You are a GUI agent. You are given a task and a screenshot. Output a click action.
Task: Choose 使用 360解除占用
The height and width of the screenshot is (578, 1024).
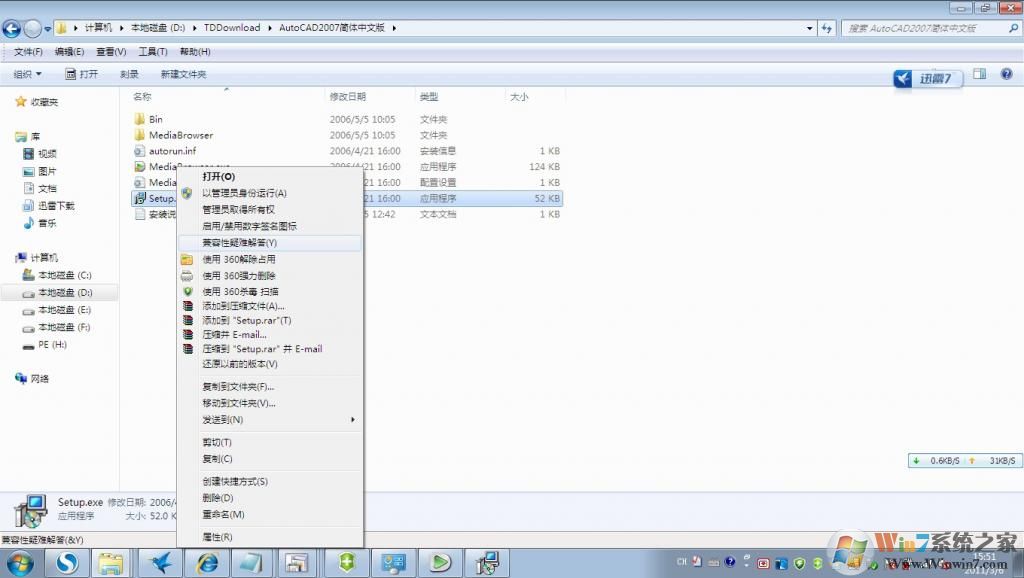269,259
